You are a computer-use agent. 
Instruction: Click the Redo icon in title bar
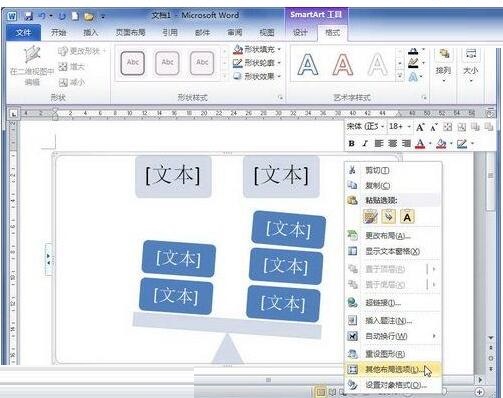click(62, 16)
